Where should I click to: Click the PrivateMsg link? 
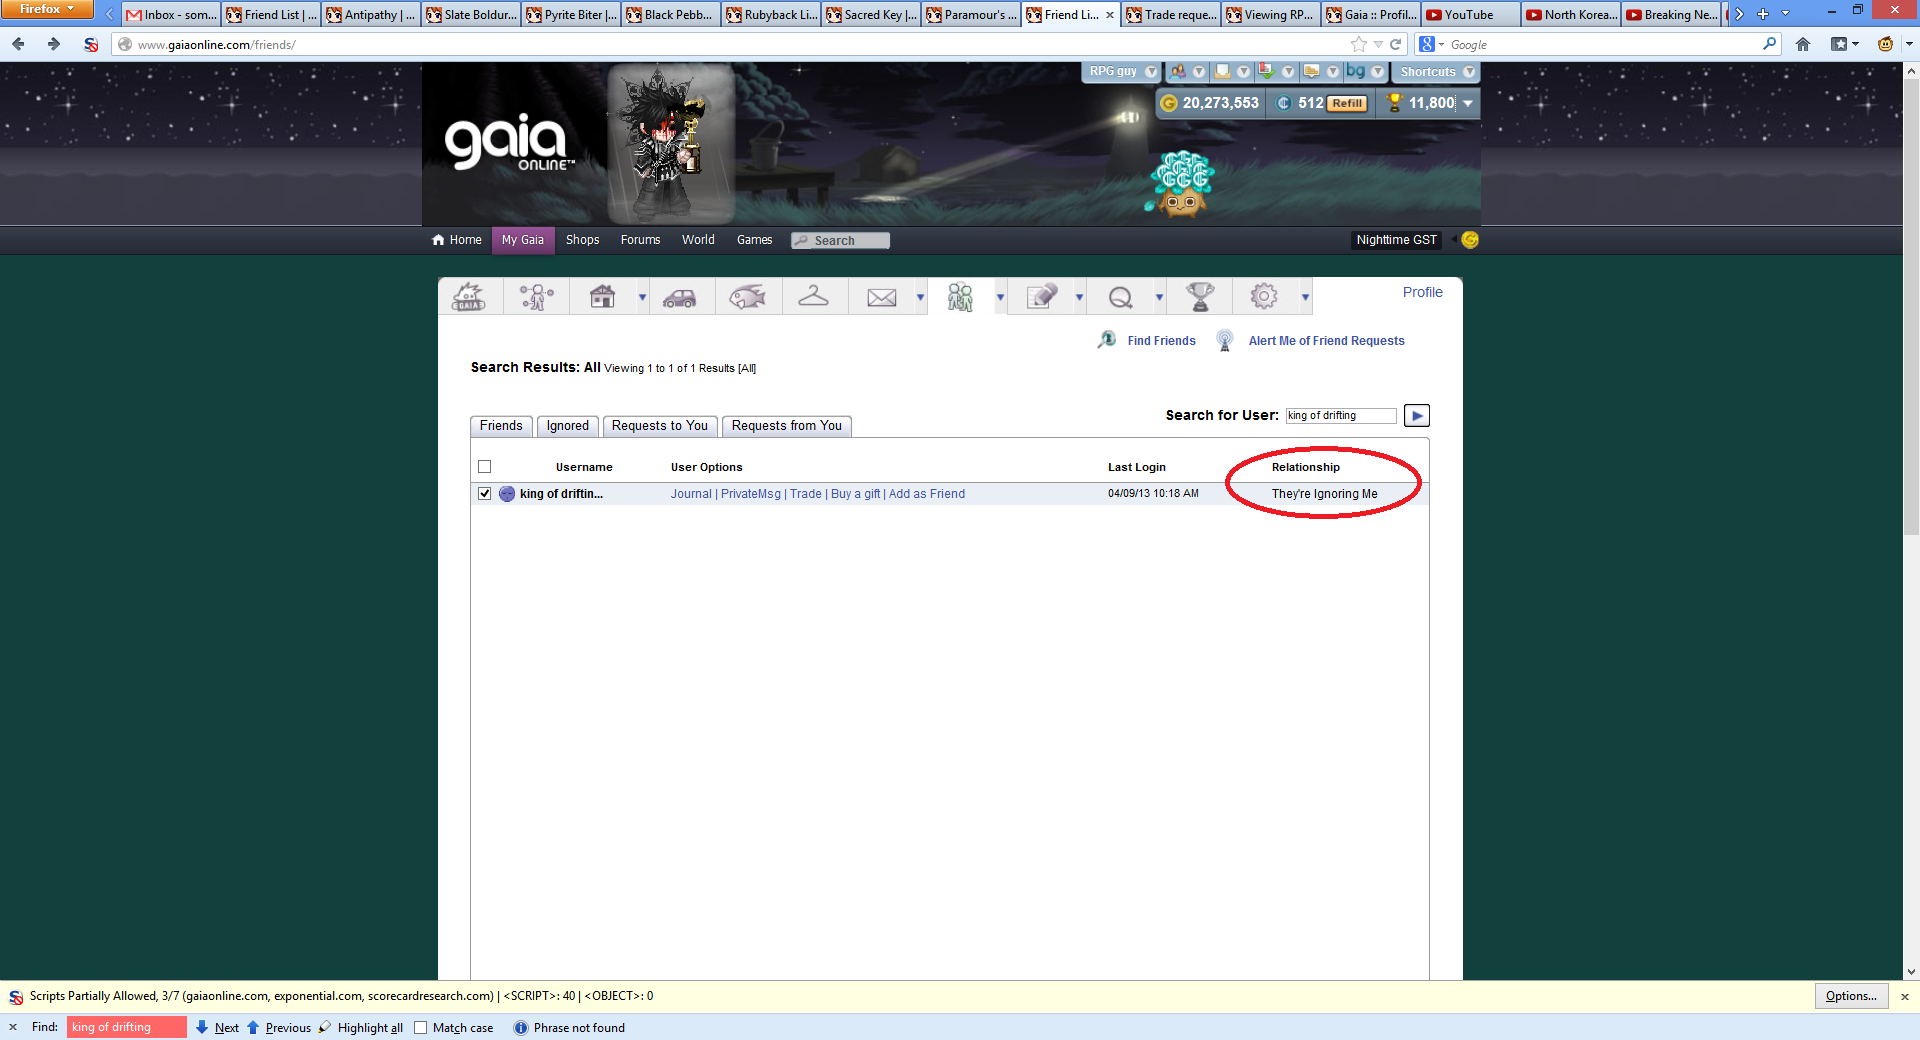751,494
